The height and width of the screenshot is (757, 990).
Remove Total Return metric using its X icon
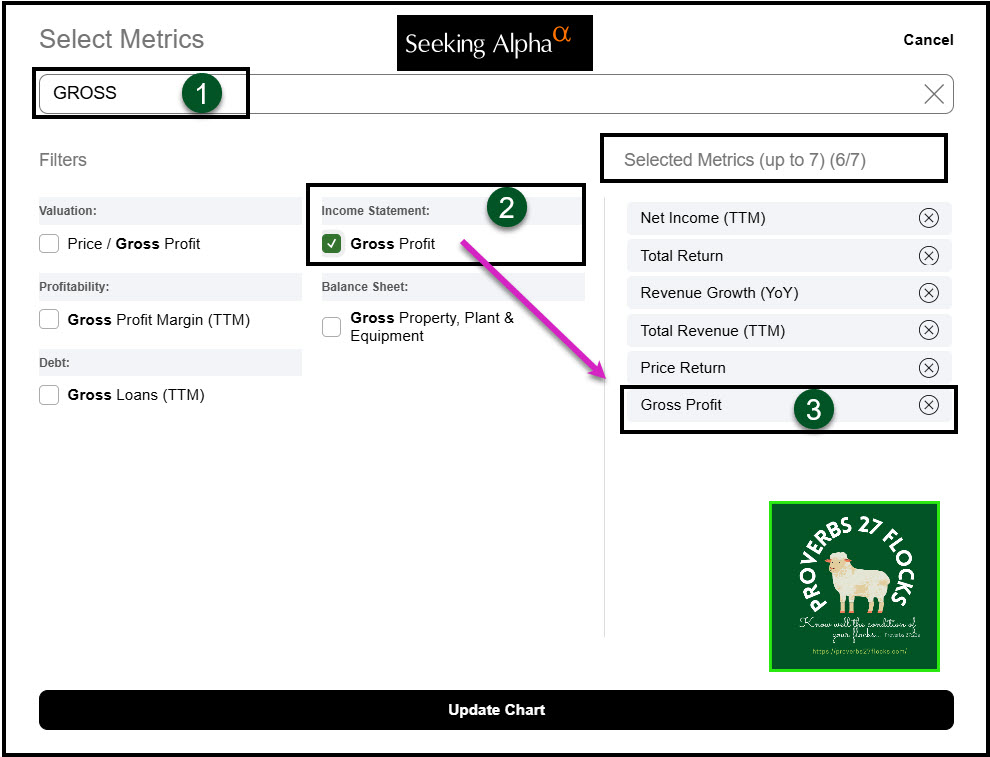coord(928,256)
